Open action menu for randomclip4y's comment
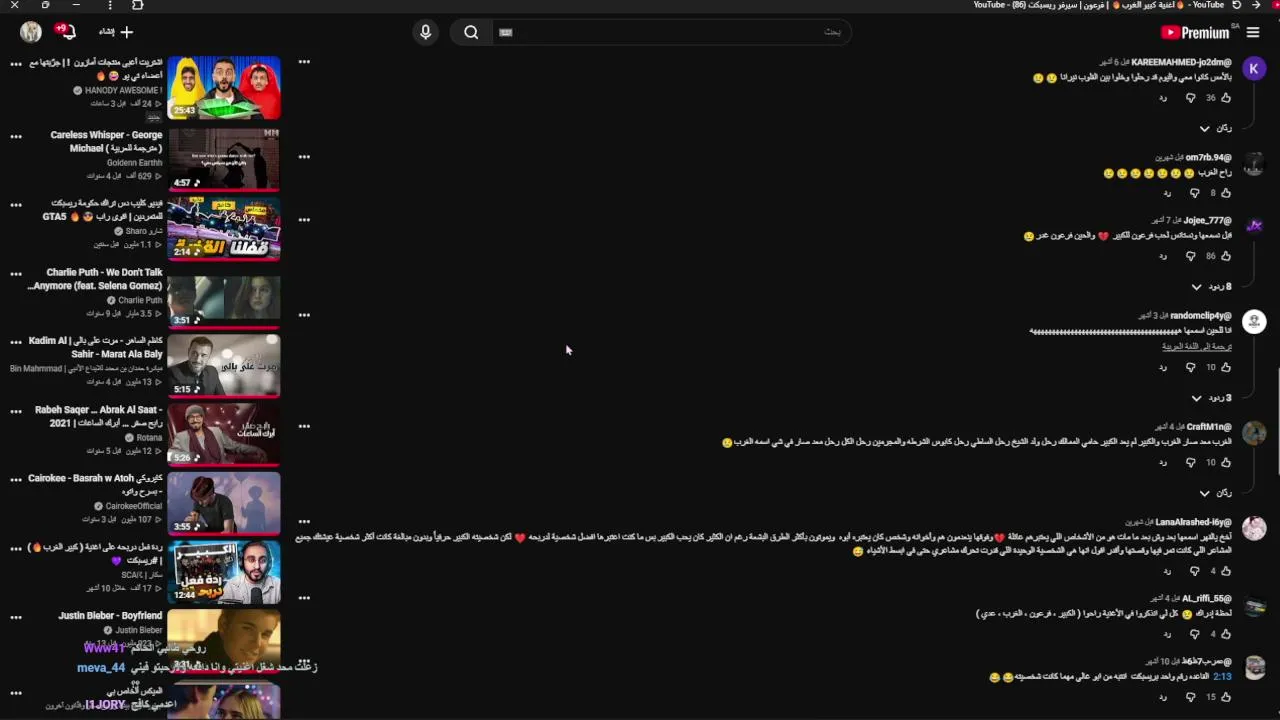Screen dimensions: 1280x720 [304, 315]
